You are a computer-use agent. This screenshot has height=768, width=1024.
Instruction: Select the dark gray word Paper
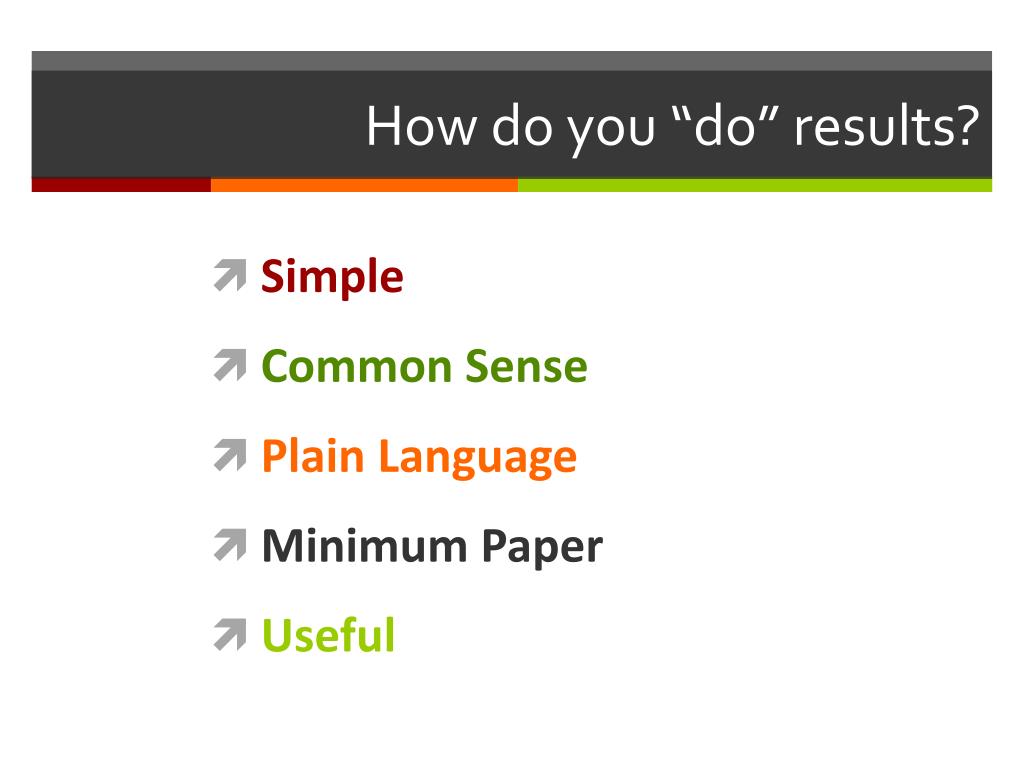(x=542, y=549)
